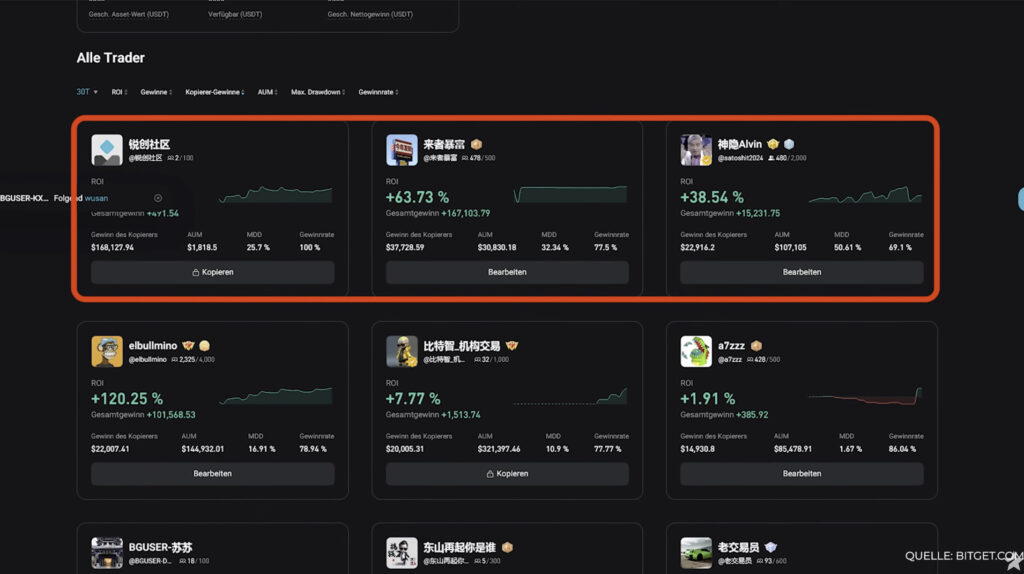Click the circle icon next to wusan
The width and height of the screenshot is (1024, 574).
click(x=158, y=198)
